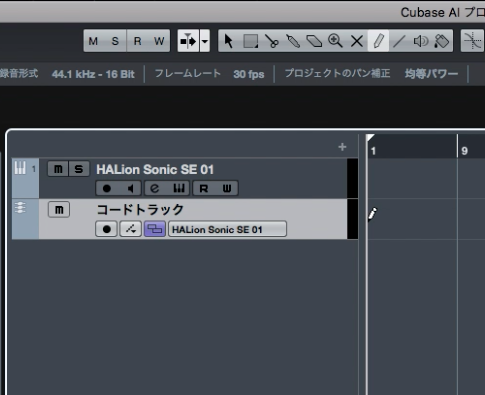Screen dimensions: 485x395
Task: Toggle Snap to Zero Crossing icon
Action: click(473, 41)
